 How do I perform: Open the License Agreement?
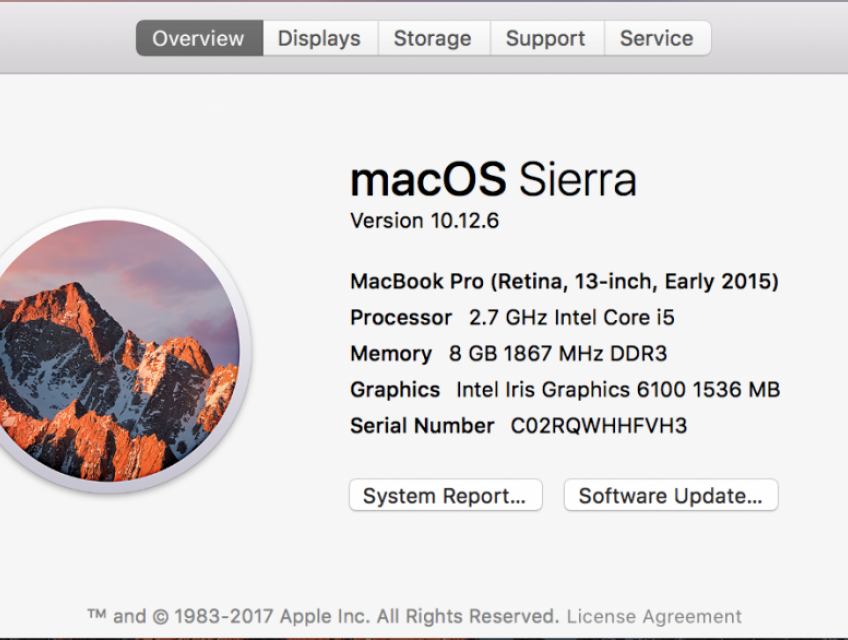(x=655, y=616)
